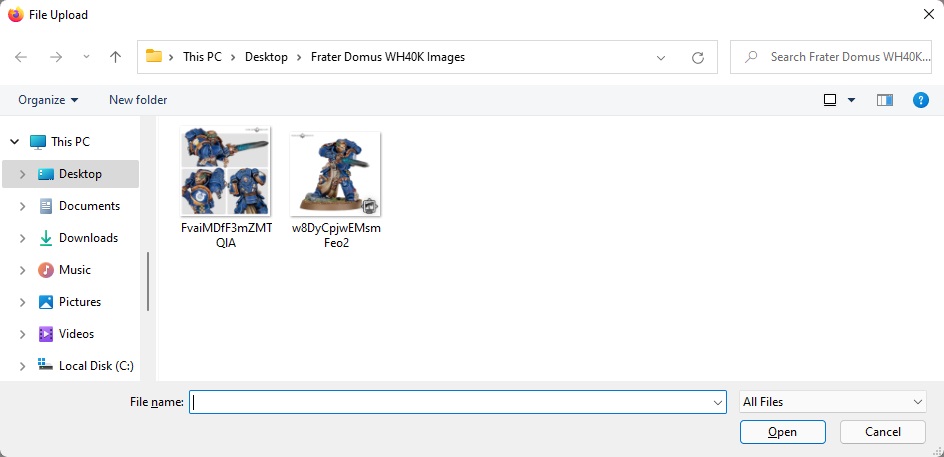Select the w8DyCpjwEMsmFeo2 image thumbnail
944x457 pixels.
[x=335, y=174]
